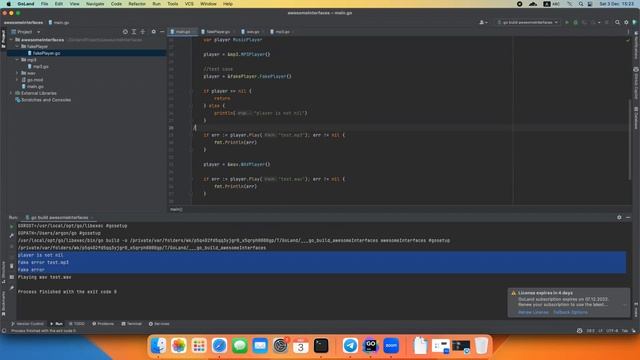Run the go build configuration
This screenshot has height=360, width=640.
567,22
